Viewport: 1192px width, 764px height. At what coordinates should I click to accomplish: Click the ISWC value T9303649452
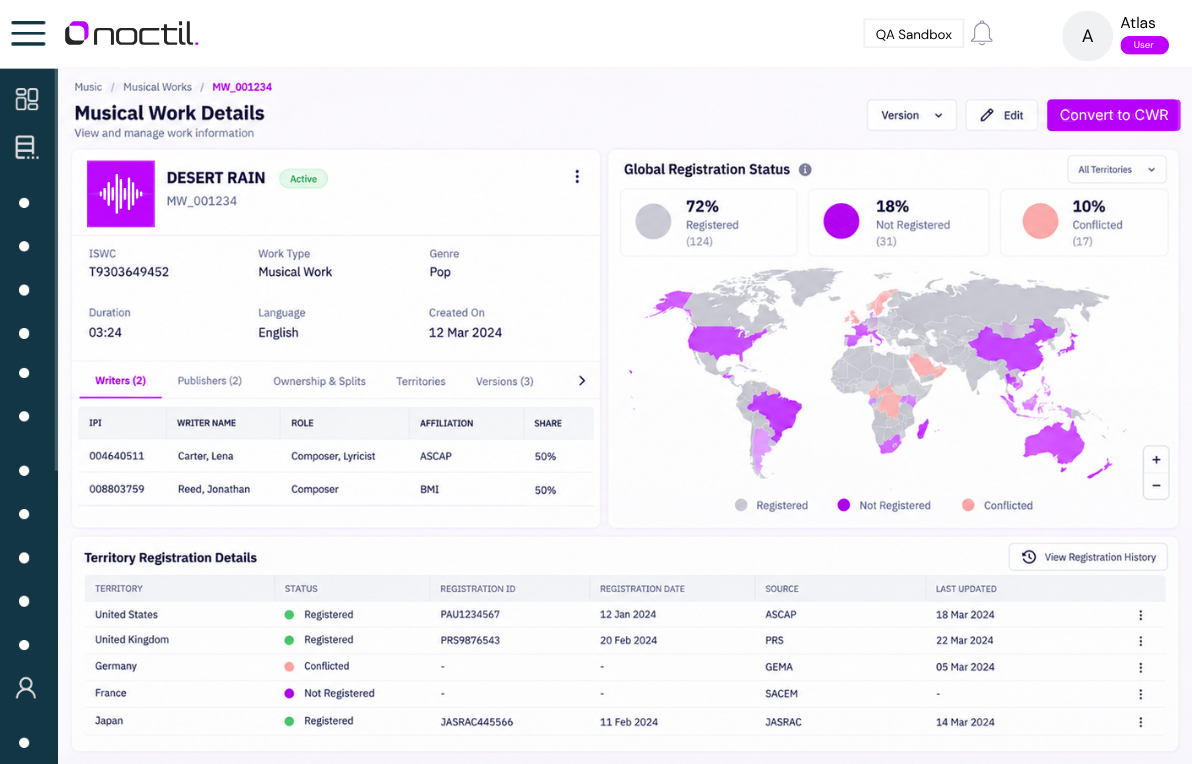click(128, 271)
